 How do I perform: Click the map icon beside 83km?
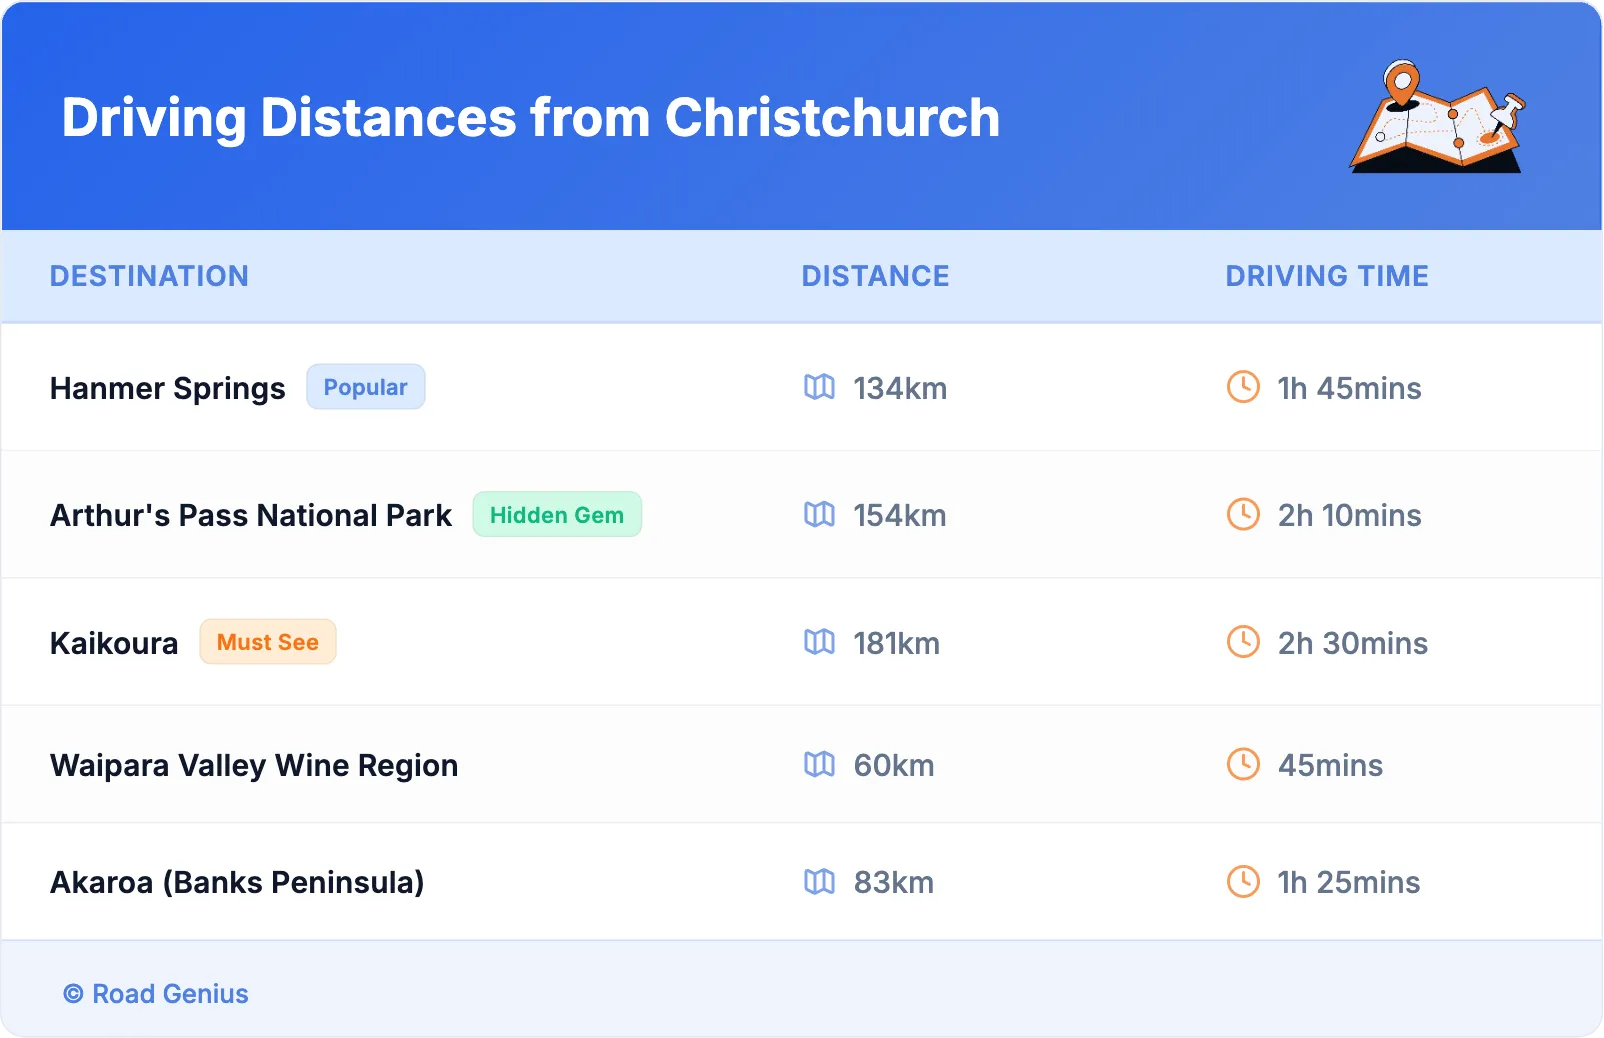point(819,881)
